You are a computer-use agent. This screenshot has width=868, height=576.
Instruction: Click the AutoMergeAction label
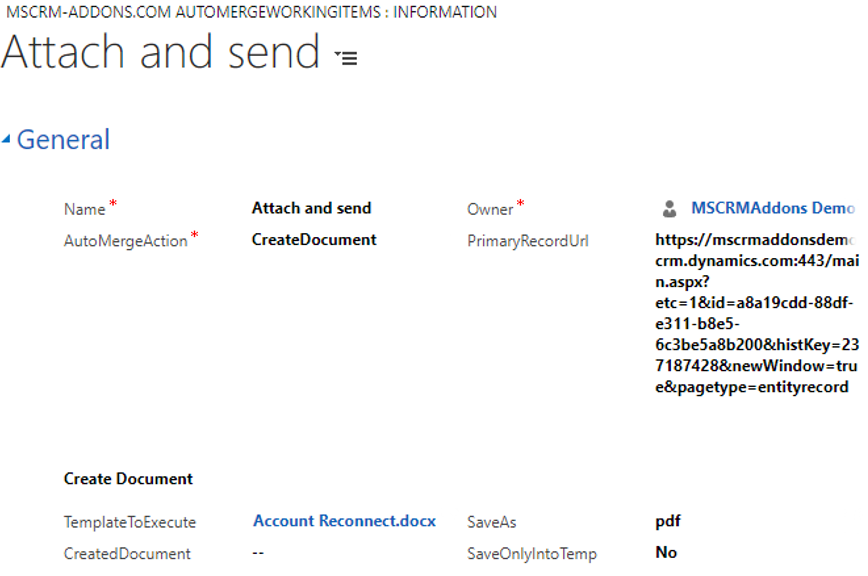[126, 241]
